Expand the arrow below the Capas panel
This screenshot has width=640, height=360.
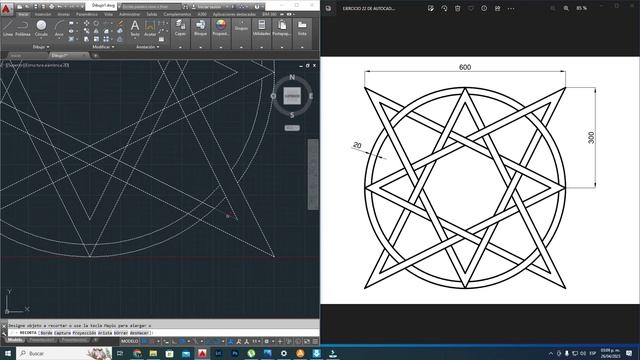[x=180, y=47]
